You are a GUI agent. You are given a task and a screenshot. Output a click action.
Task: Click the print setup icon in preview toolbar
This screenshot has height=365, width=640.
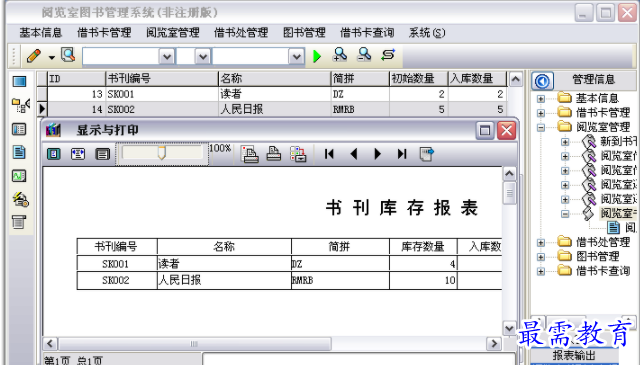(249, 154)
